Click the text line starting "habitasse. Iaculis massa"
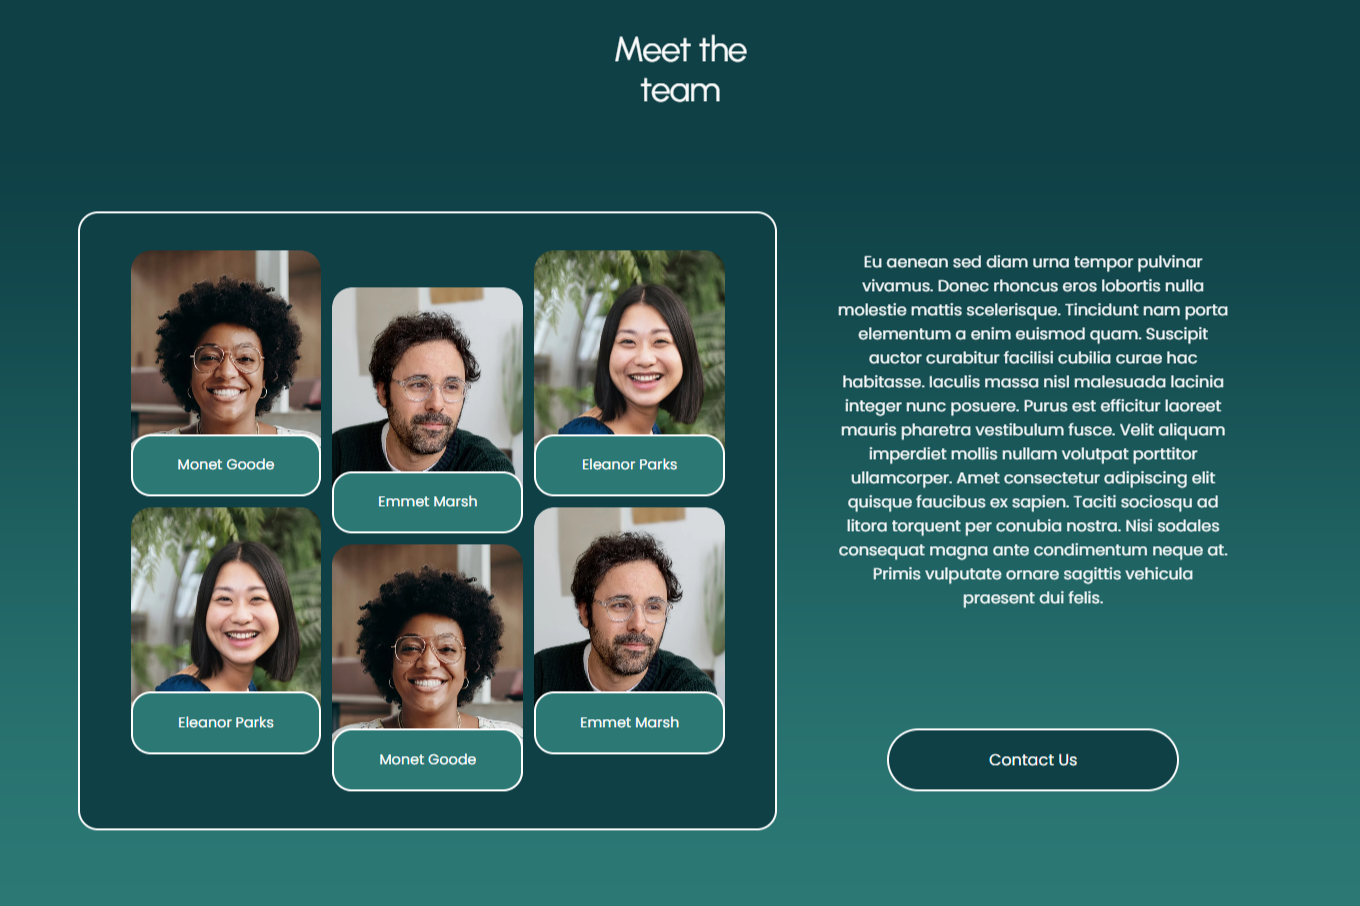The width and height of the screenshot is (1360, 906). (x=1032, y=382)
